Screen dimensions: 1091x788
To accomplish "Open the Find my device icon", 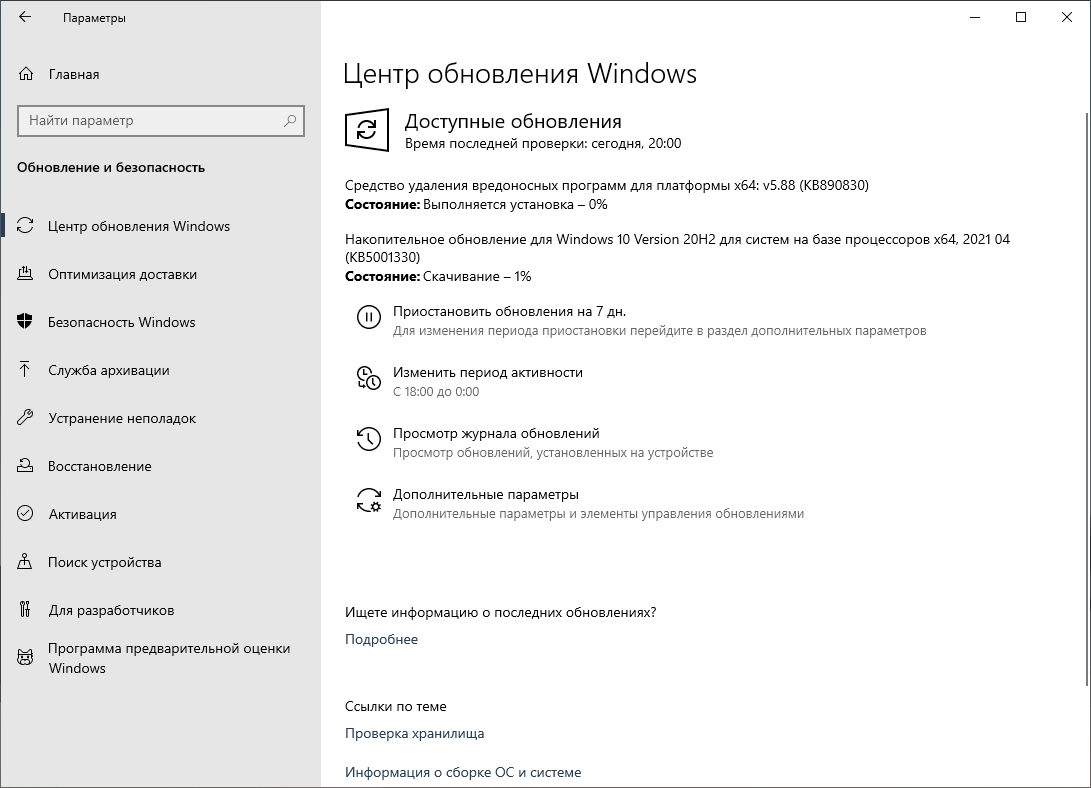I will 25,562.
